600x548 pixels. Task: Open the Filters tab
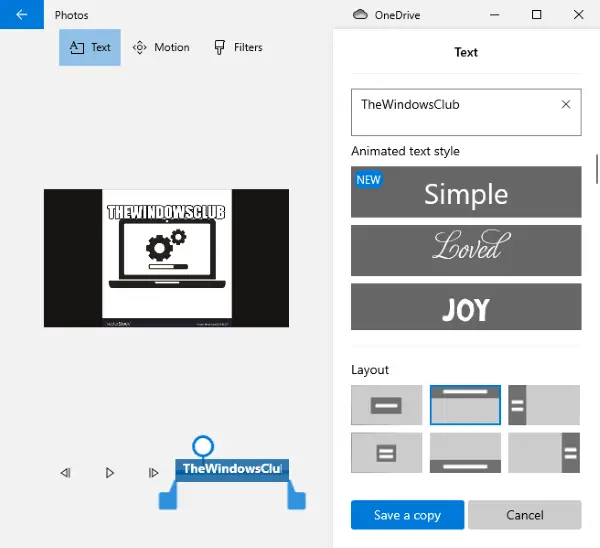point(238,47)
